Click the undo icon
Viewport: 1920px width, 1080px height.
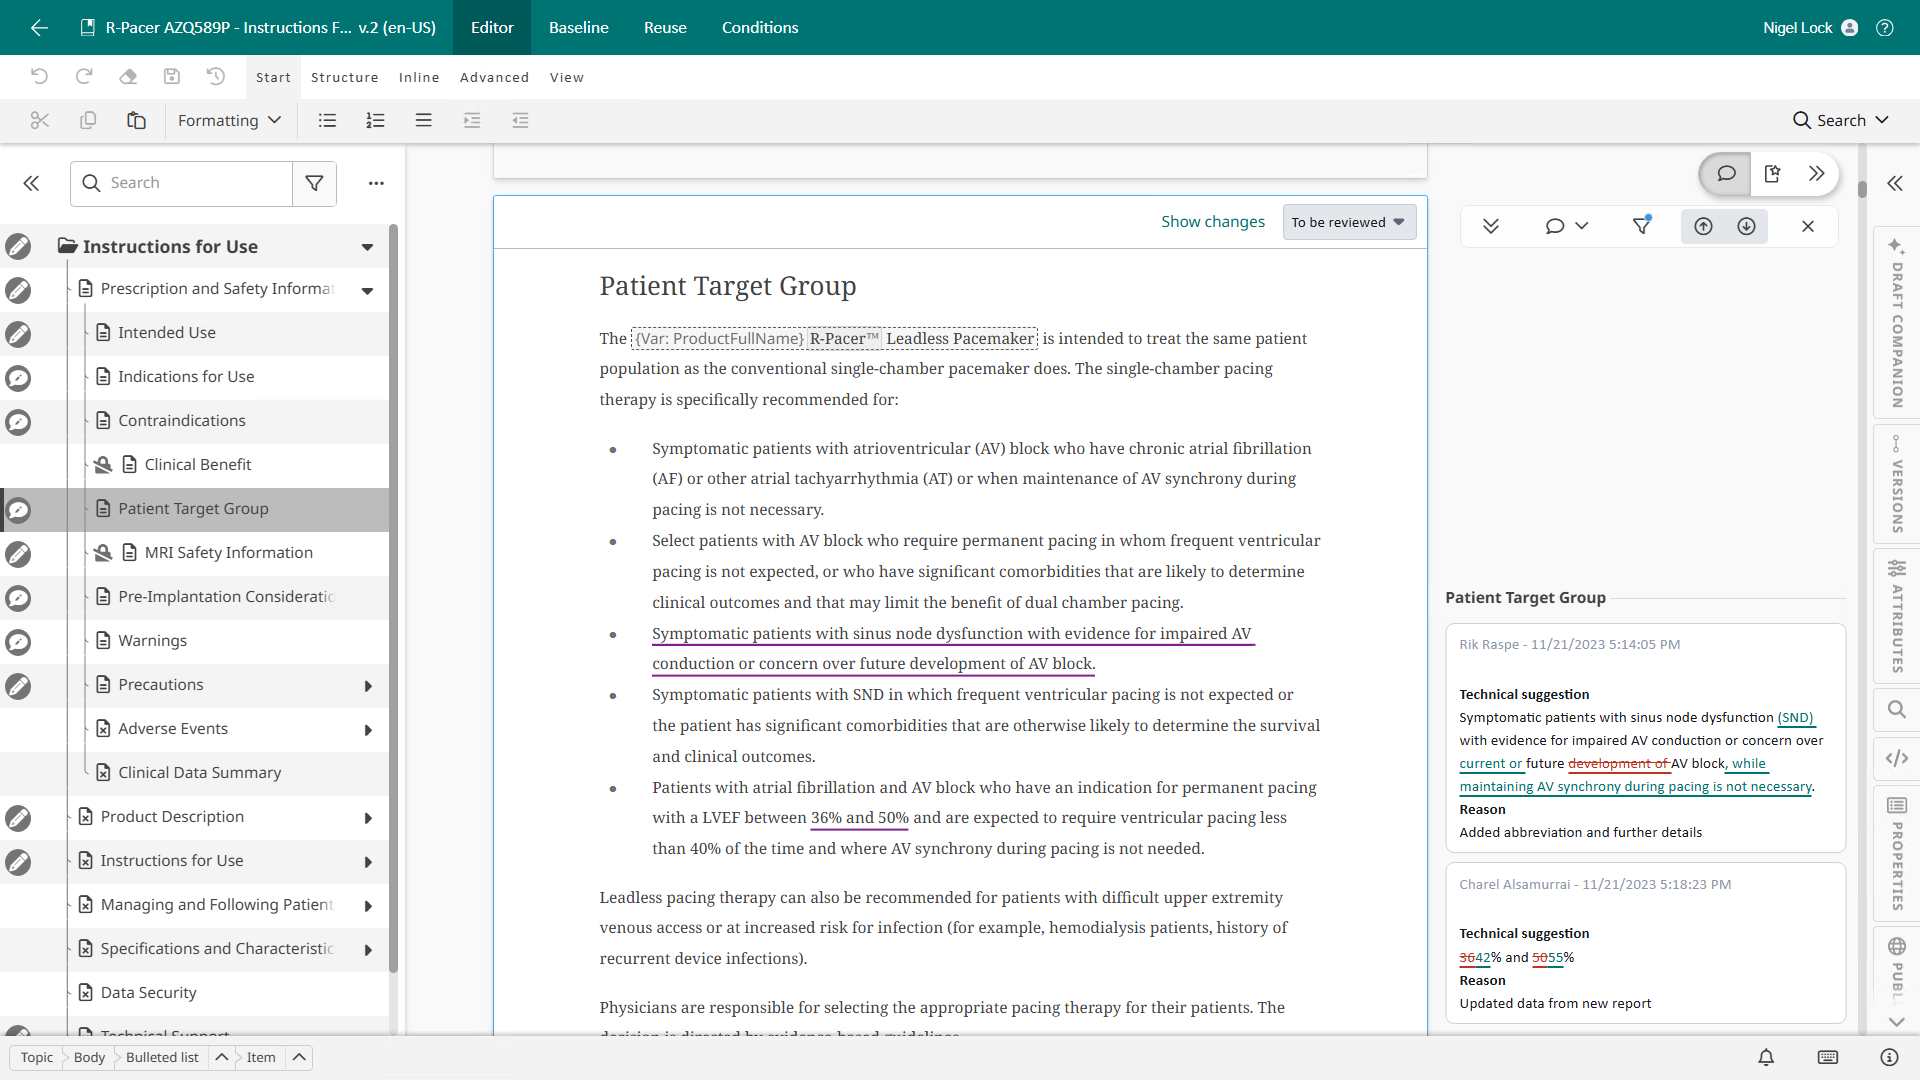39,76
